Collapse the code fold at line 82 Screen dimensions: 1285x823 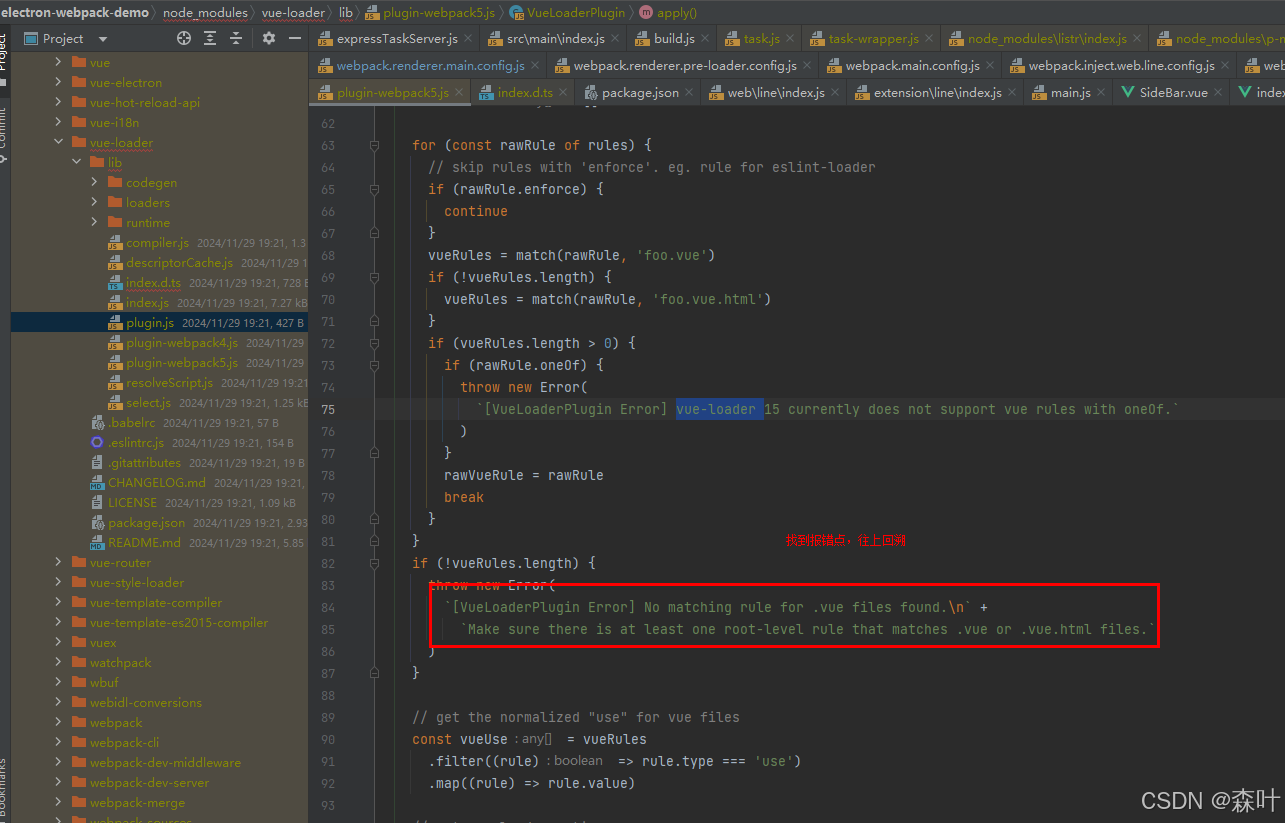(374, 563)
